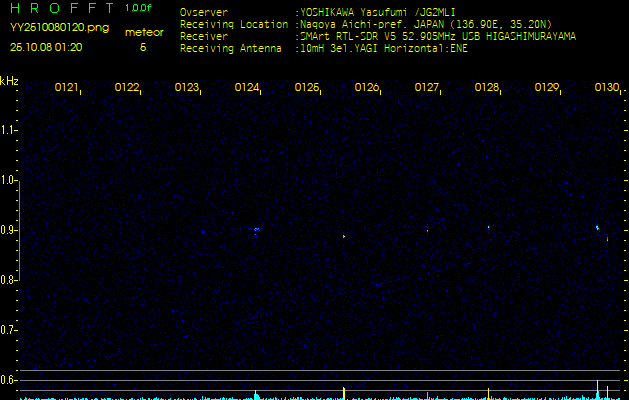Click the 0129 time marker
The width and height of the screenshot is (629, 400).
(x=546, y=87)
